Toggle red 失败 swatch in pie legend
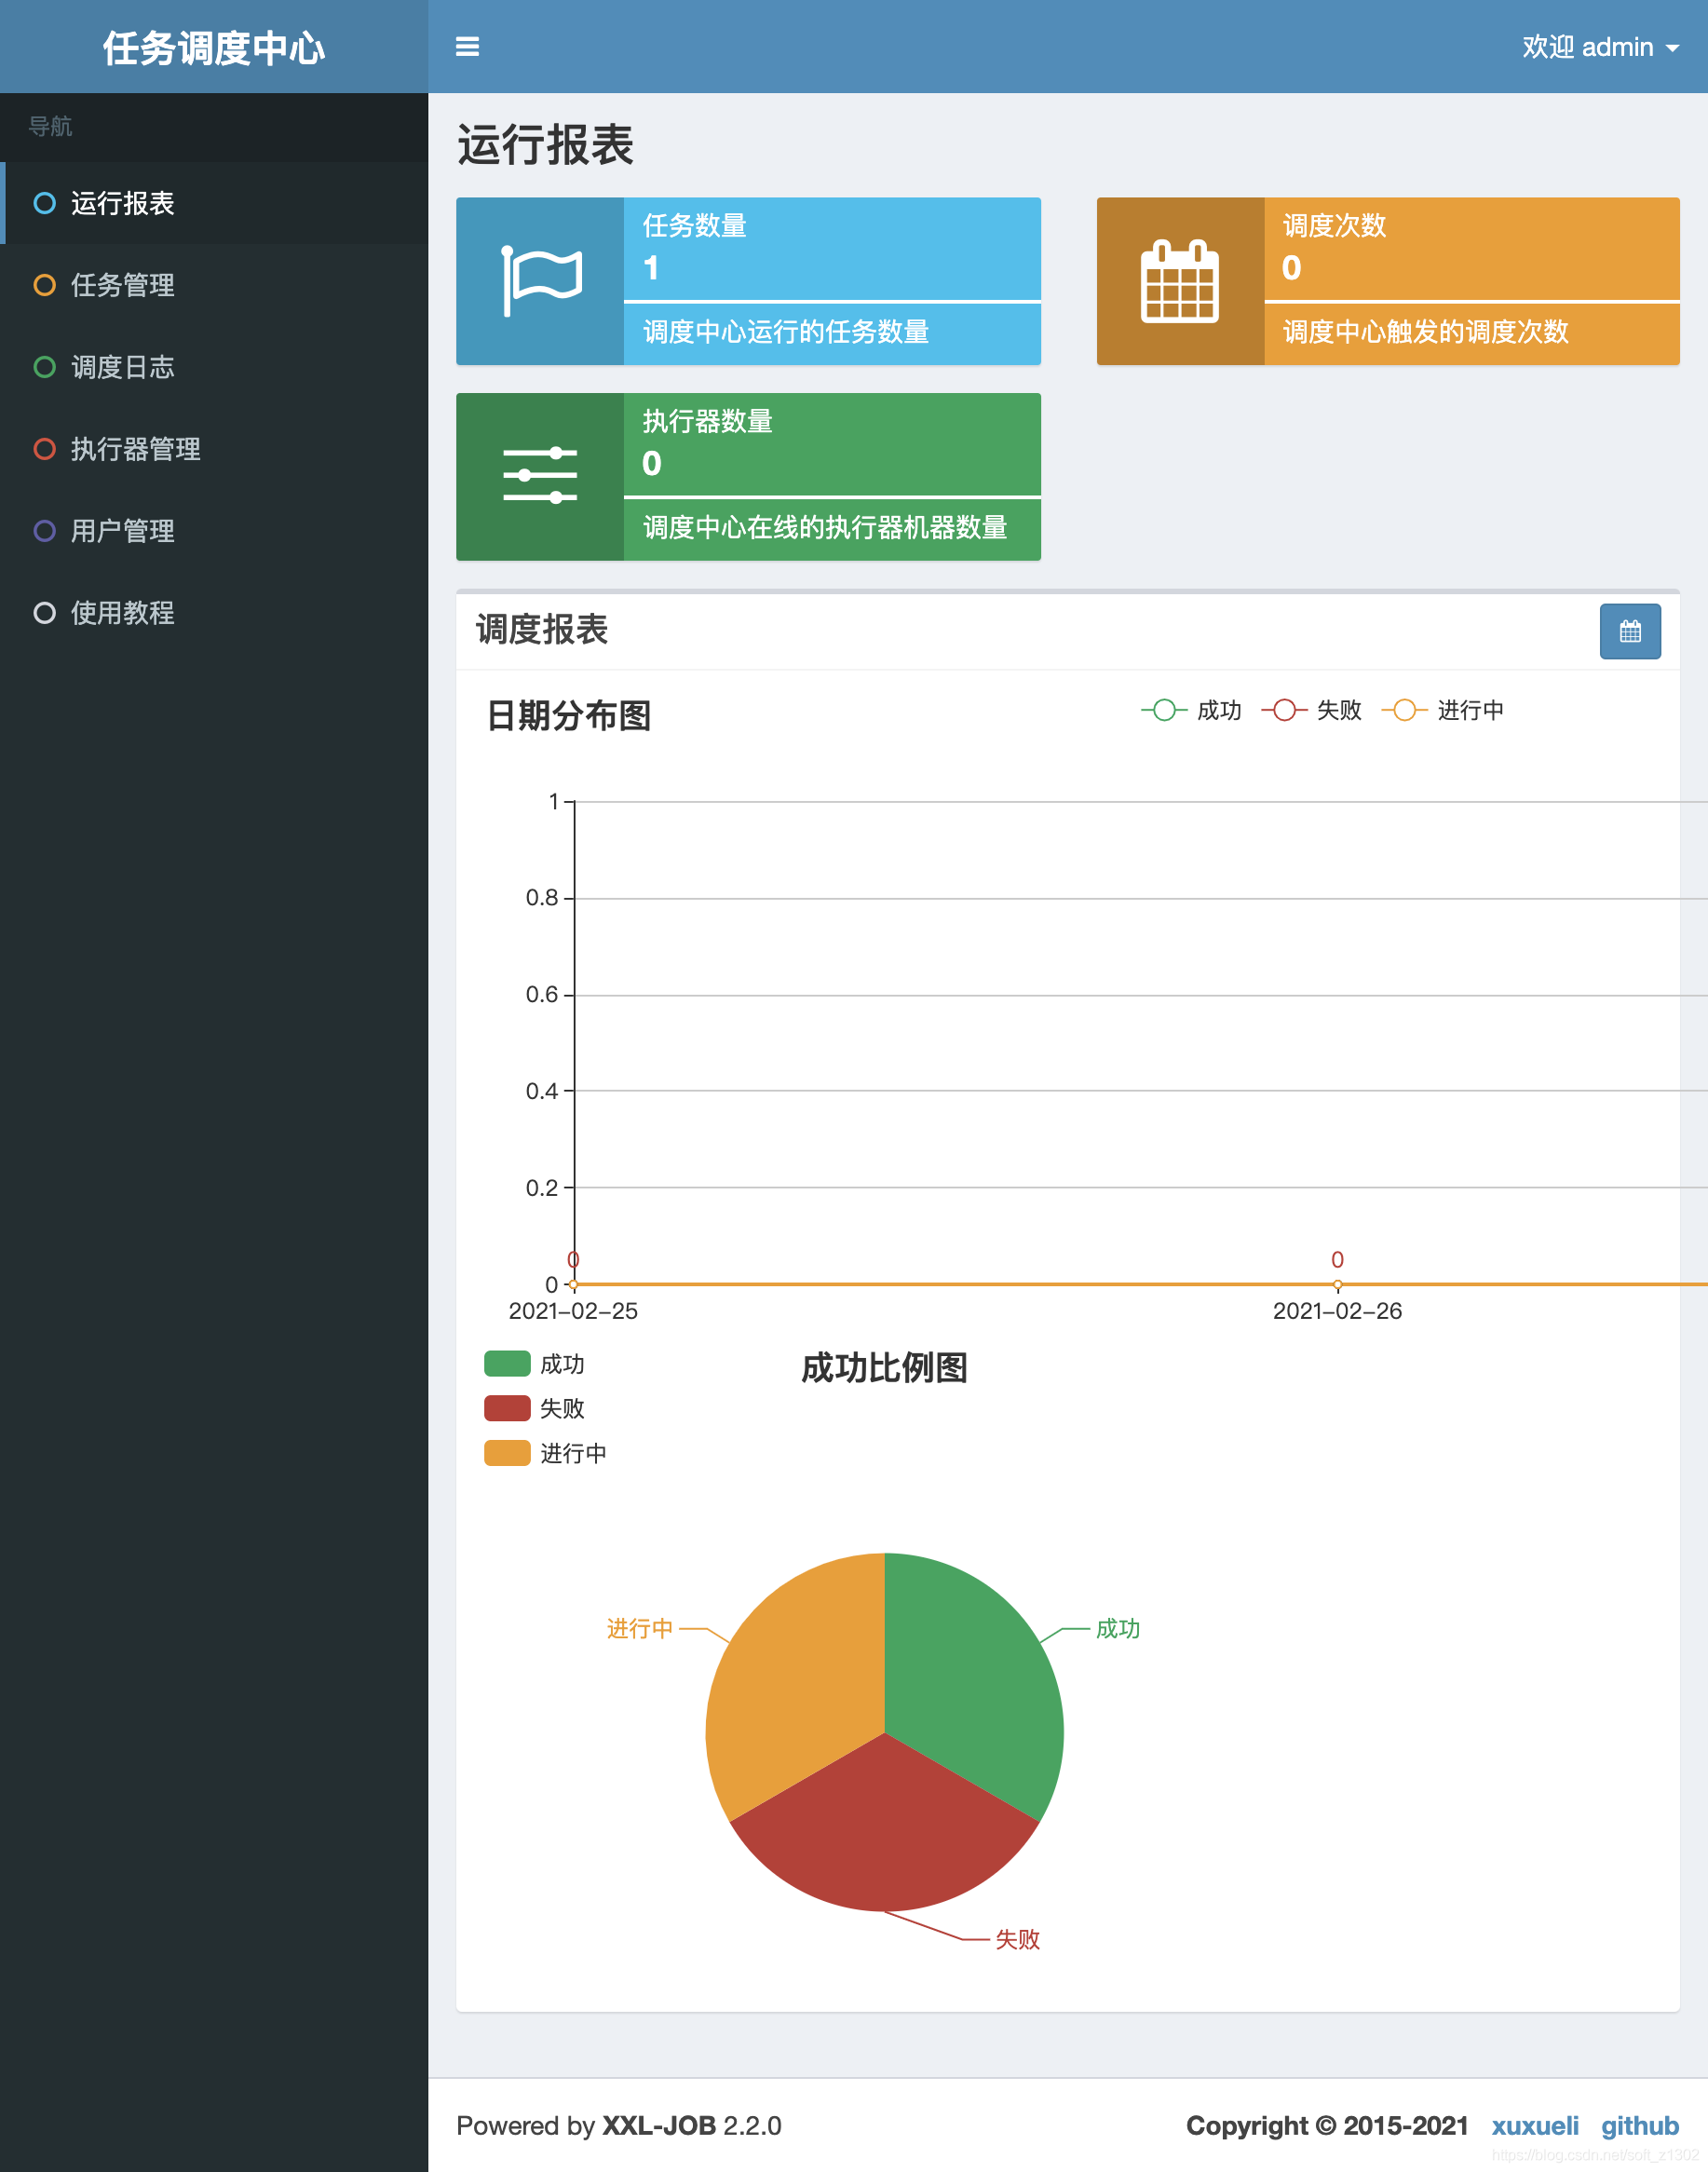 (x=507, y=1408)
